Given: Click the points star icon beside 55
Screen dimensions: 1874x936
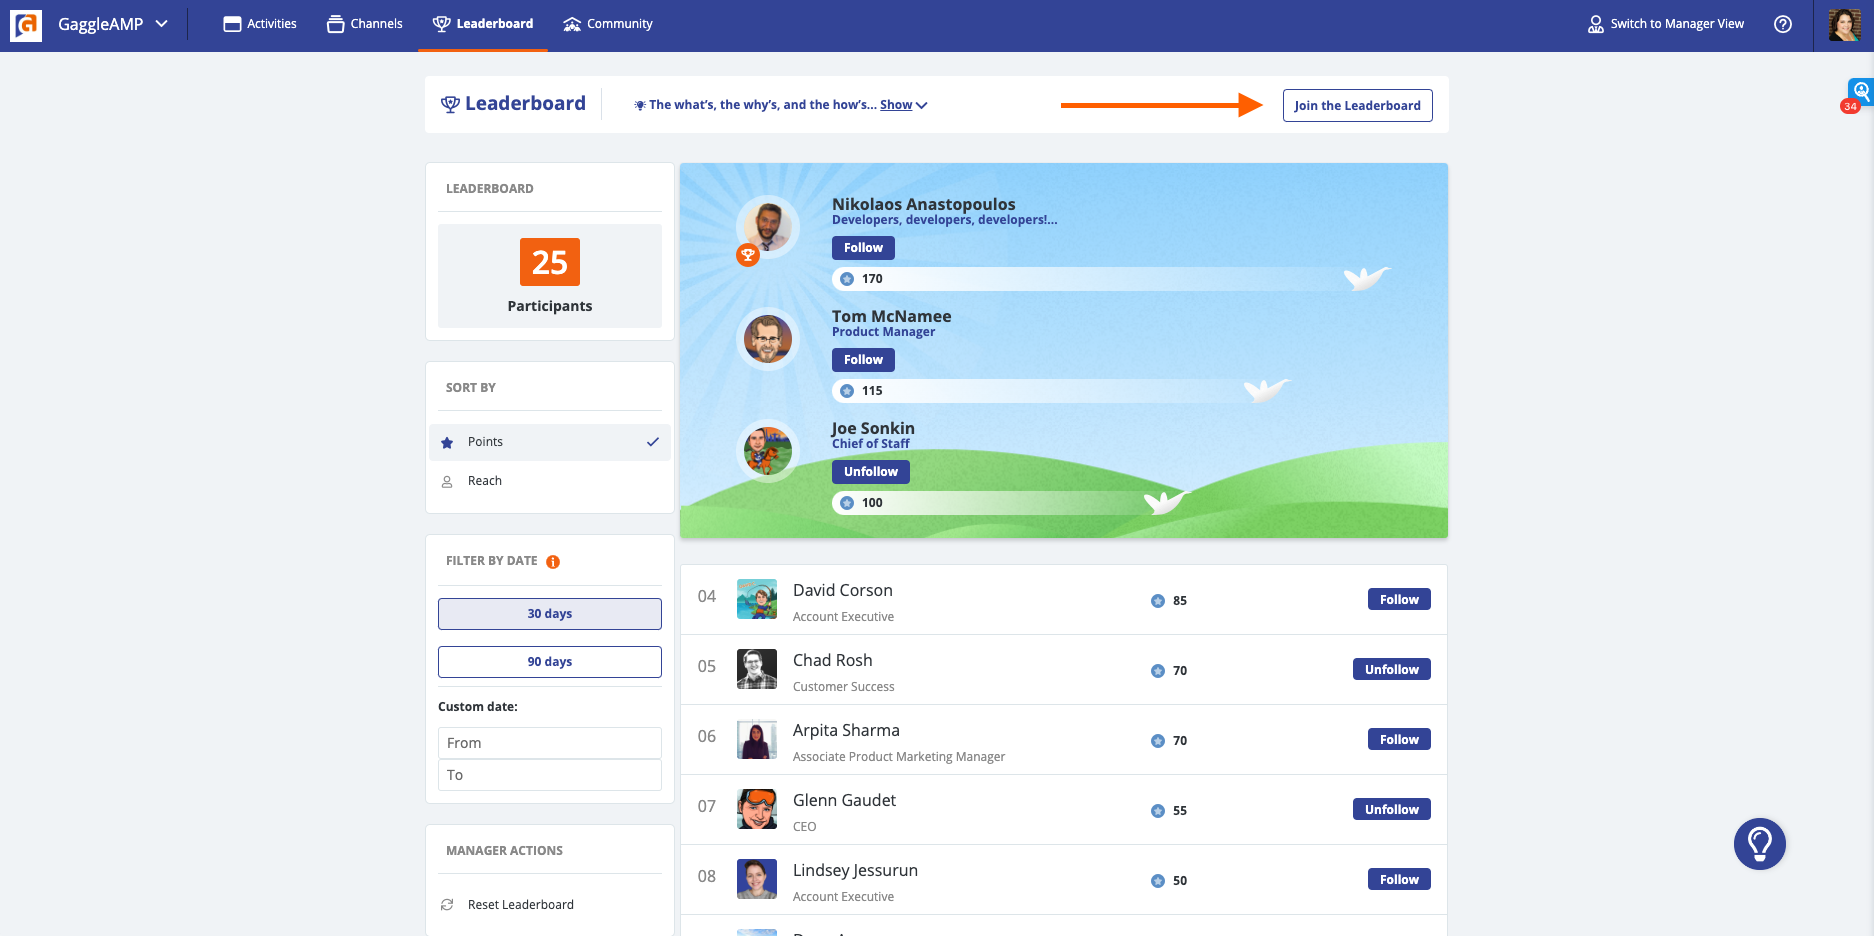Looking at the screenshot, I should click(x=1158, y=811).
